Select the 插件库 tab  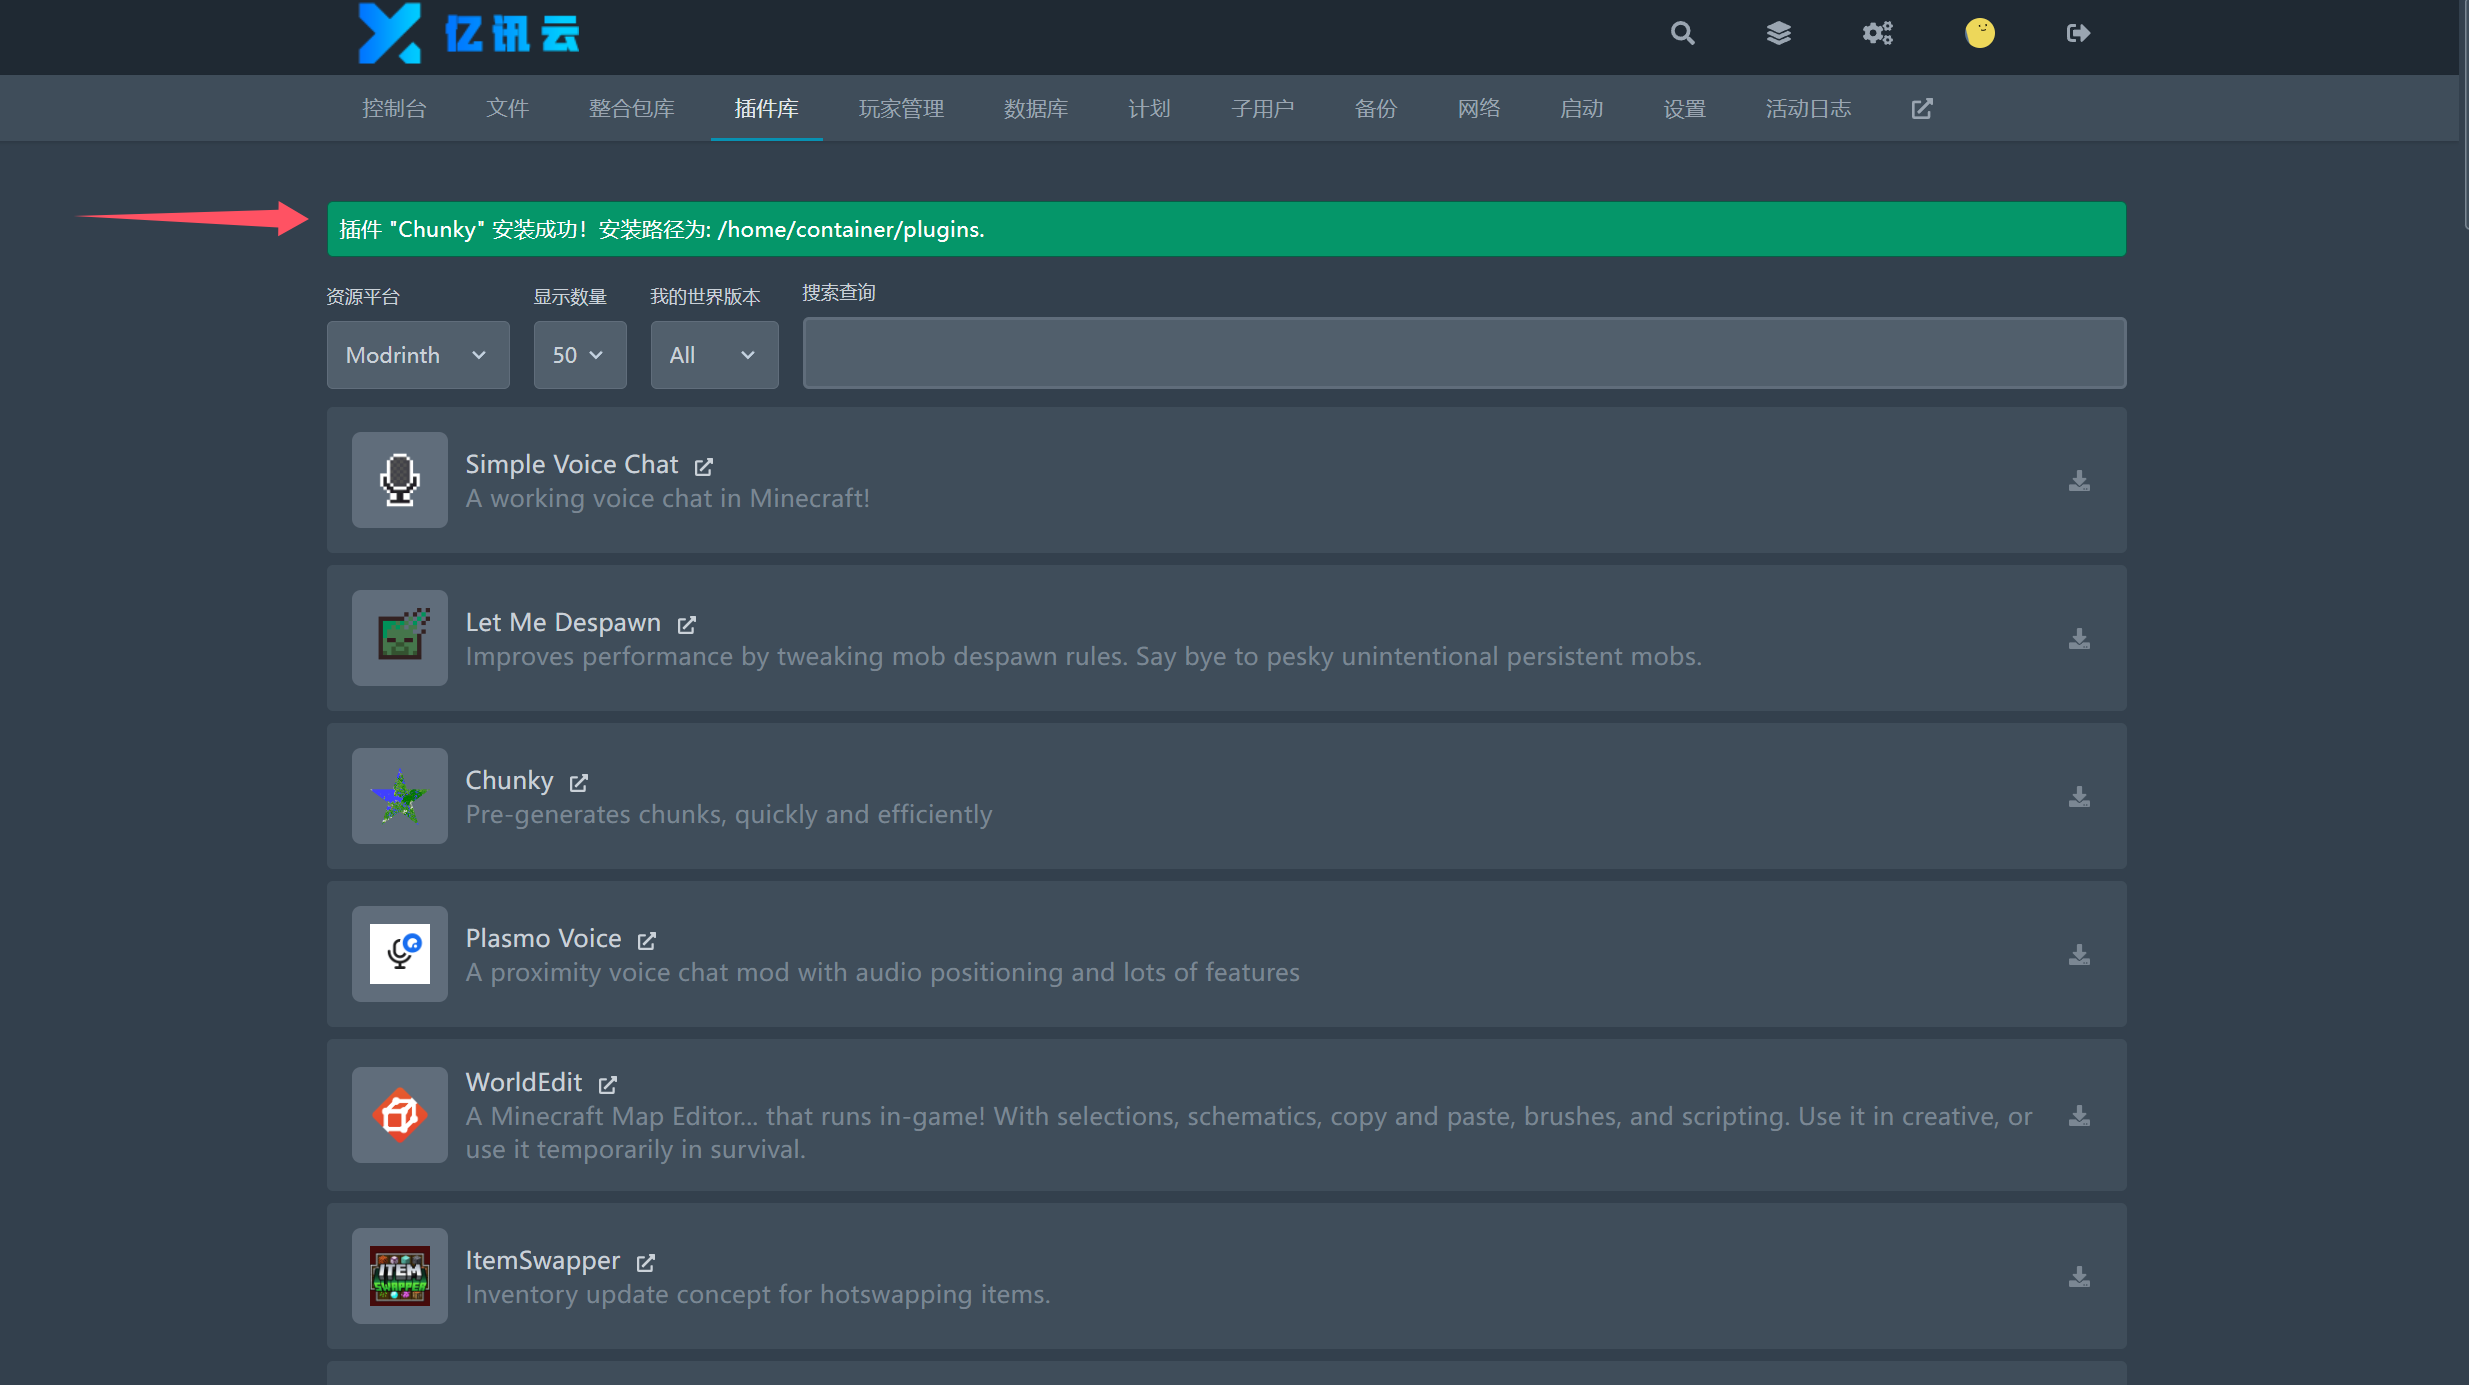click(x=766, y=108)
